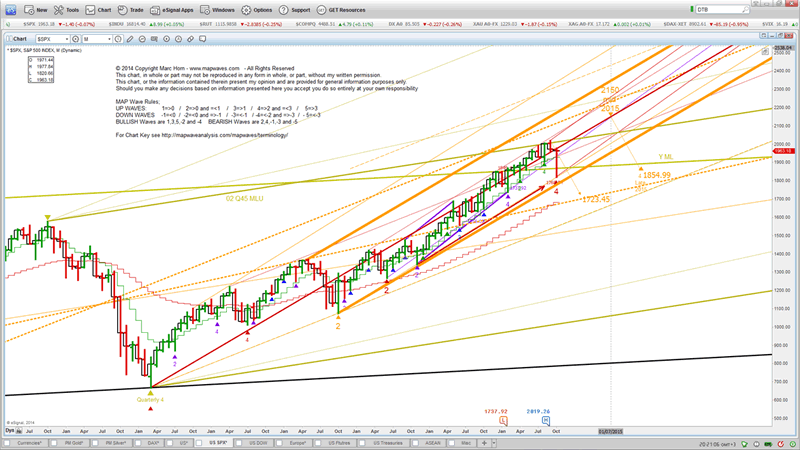Click the symbol link icon next to $SPX
Screen dimensions: 800x450
76,39
